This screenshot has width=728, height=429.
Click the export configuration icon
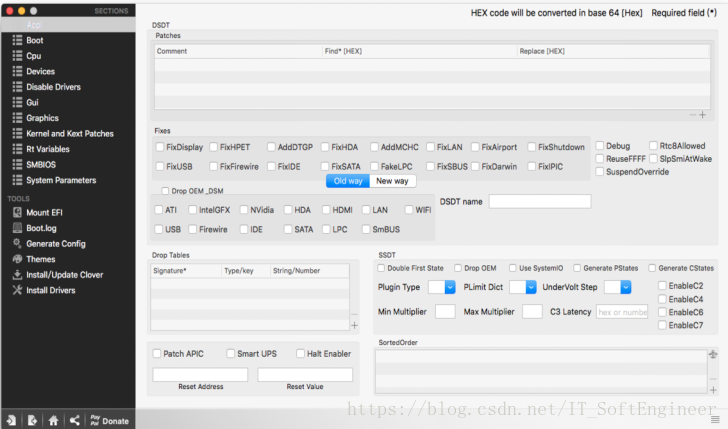click(32, 421)
